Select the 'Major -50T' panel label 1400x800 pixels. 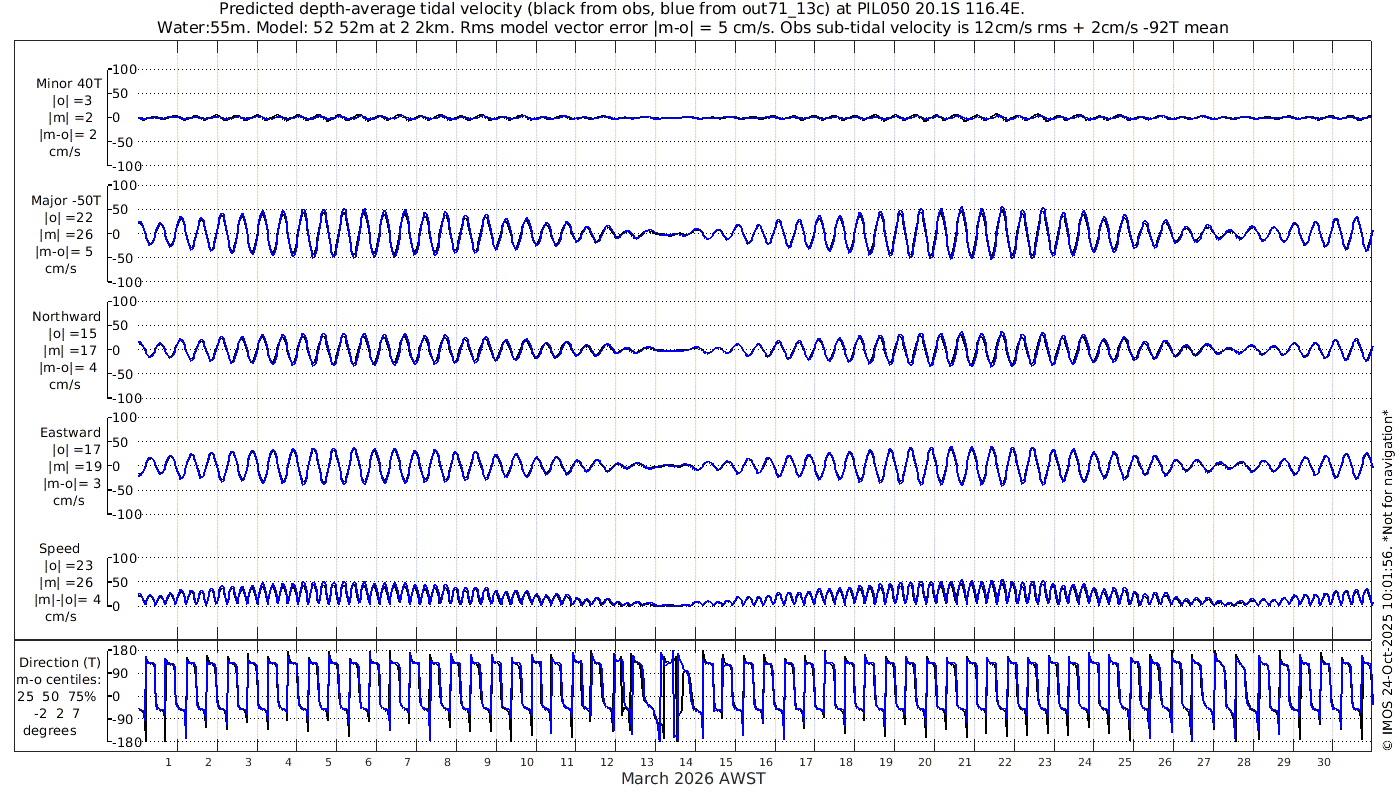[x=66, y=201]
